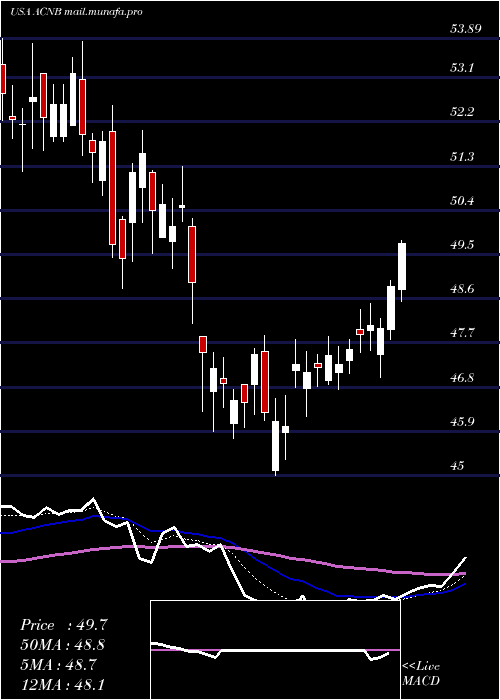Screen dimensions: 500x700
Task: Click the '<<Live MACD' label
Action: click(x=421, y=674)
